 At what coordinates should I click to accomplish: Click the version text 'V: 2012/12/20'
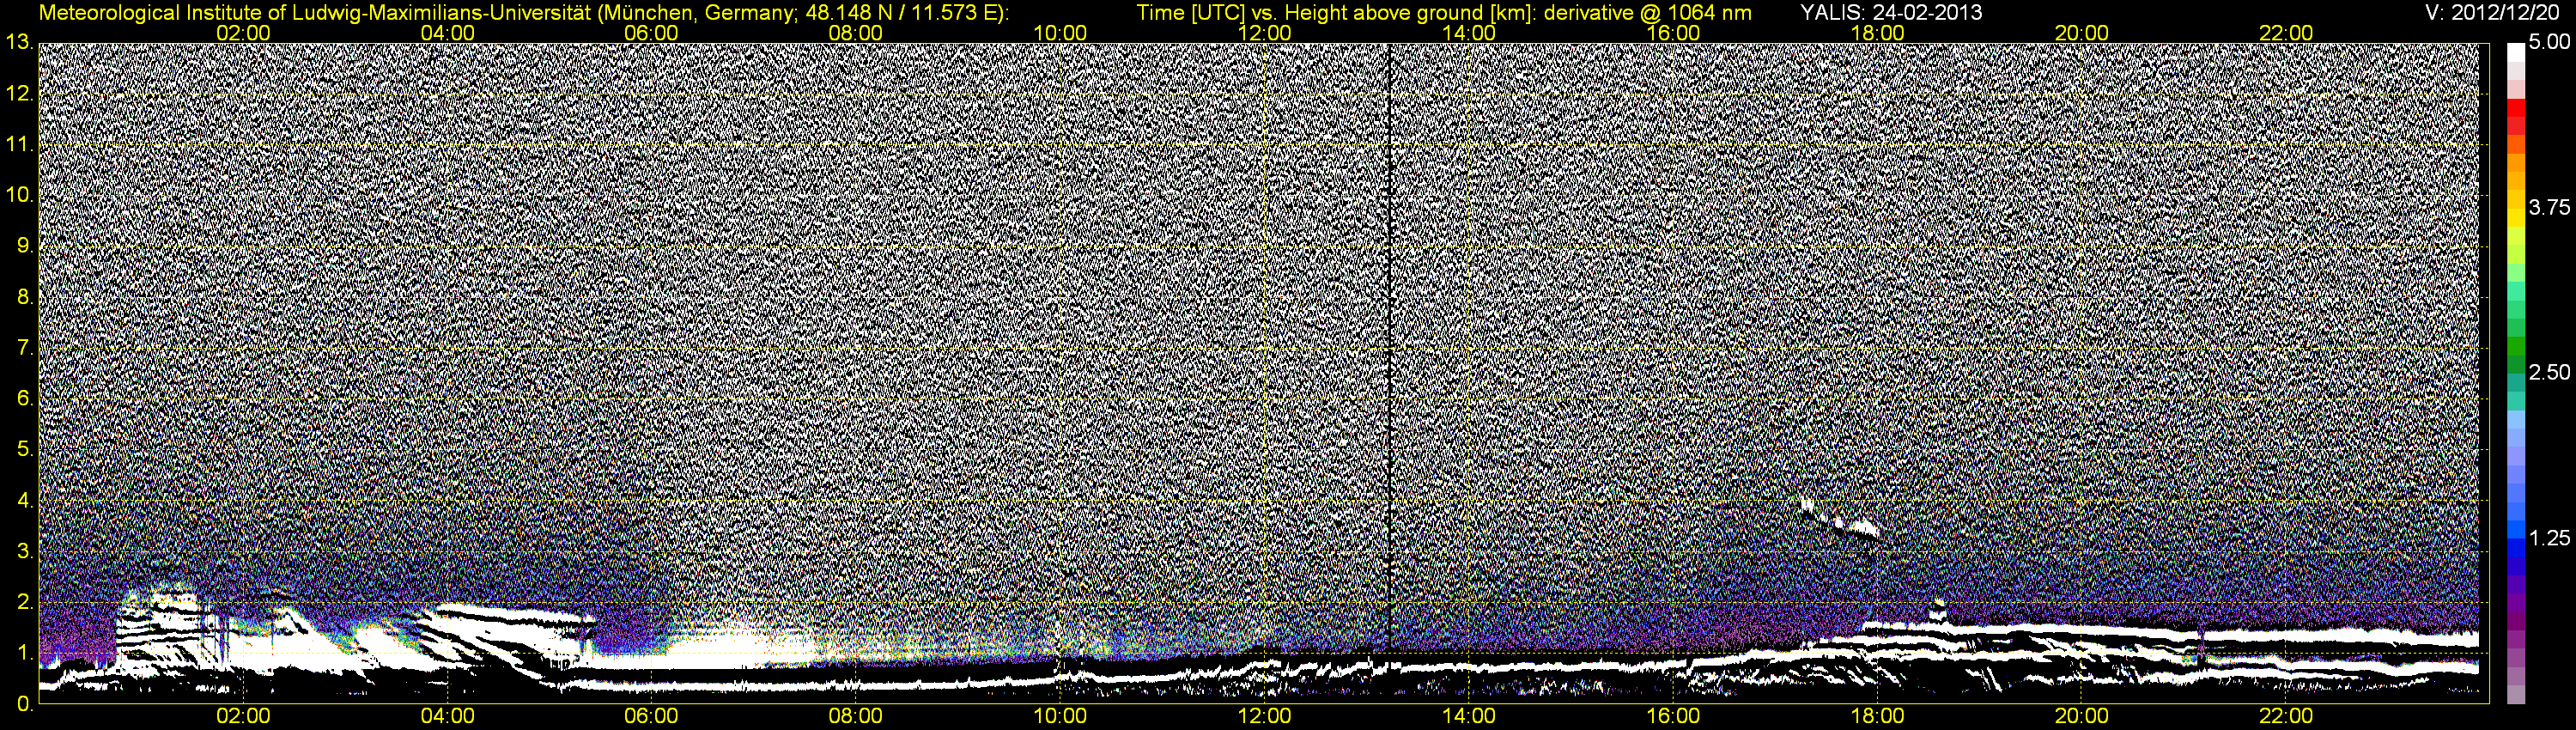tap(2490, 13)
